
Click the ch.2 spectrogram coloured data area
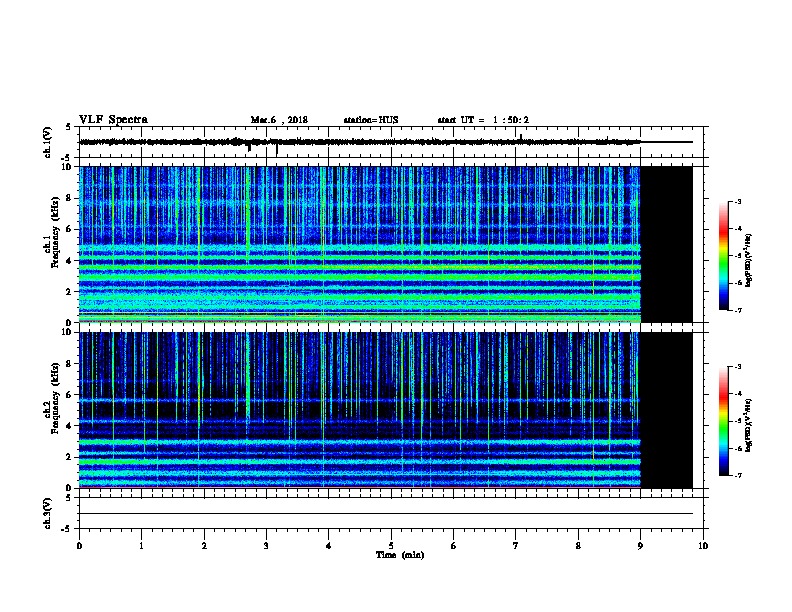pos(360,410)
